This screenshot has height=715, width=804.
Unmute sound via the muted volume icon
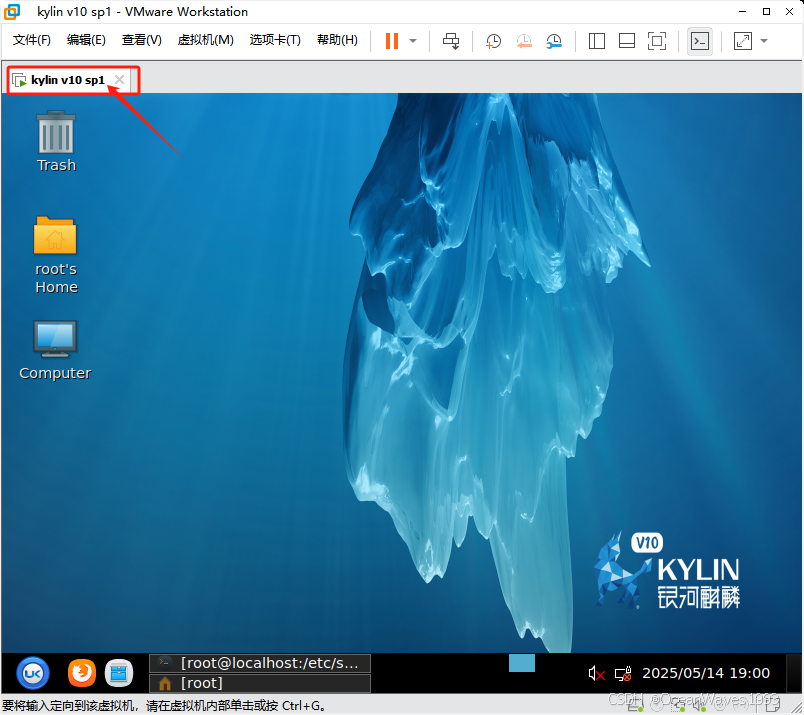click(596, 673)
